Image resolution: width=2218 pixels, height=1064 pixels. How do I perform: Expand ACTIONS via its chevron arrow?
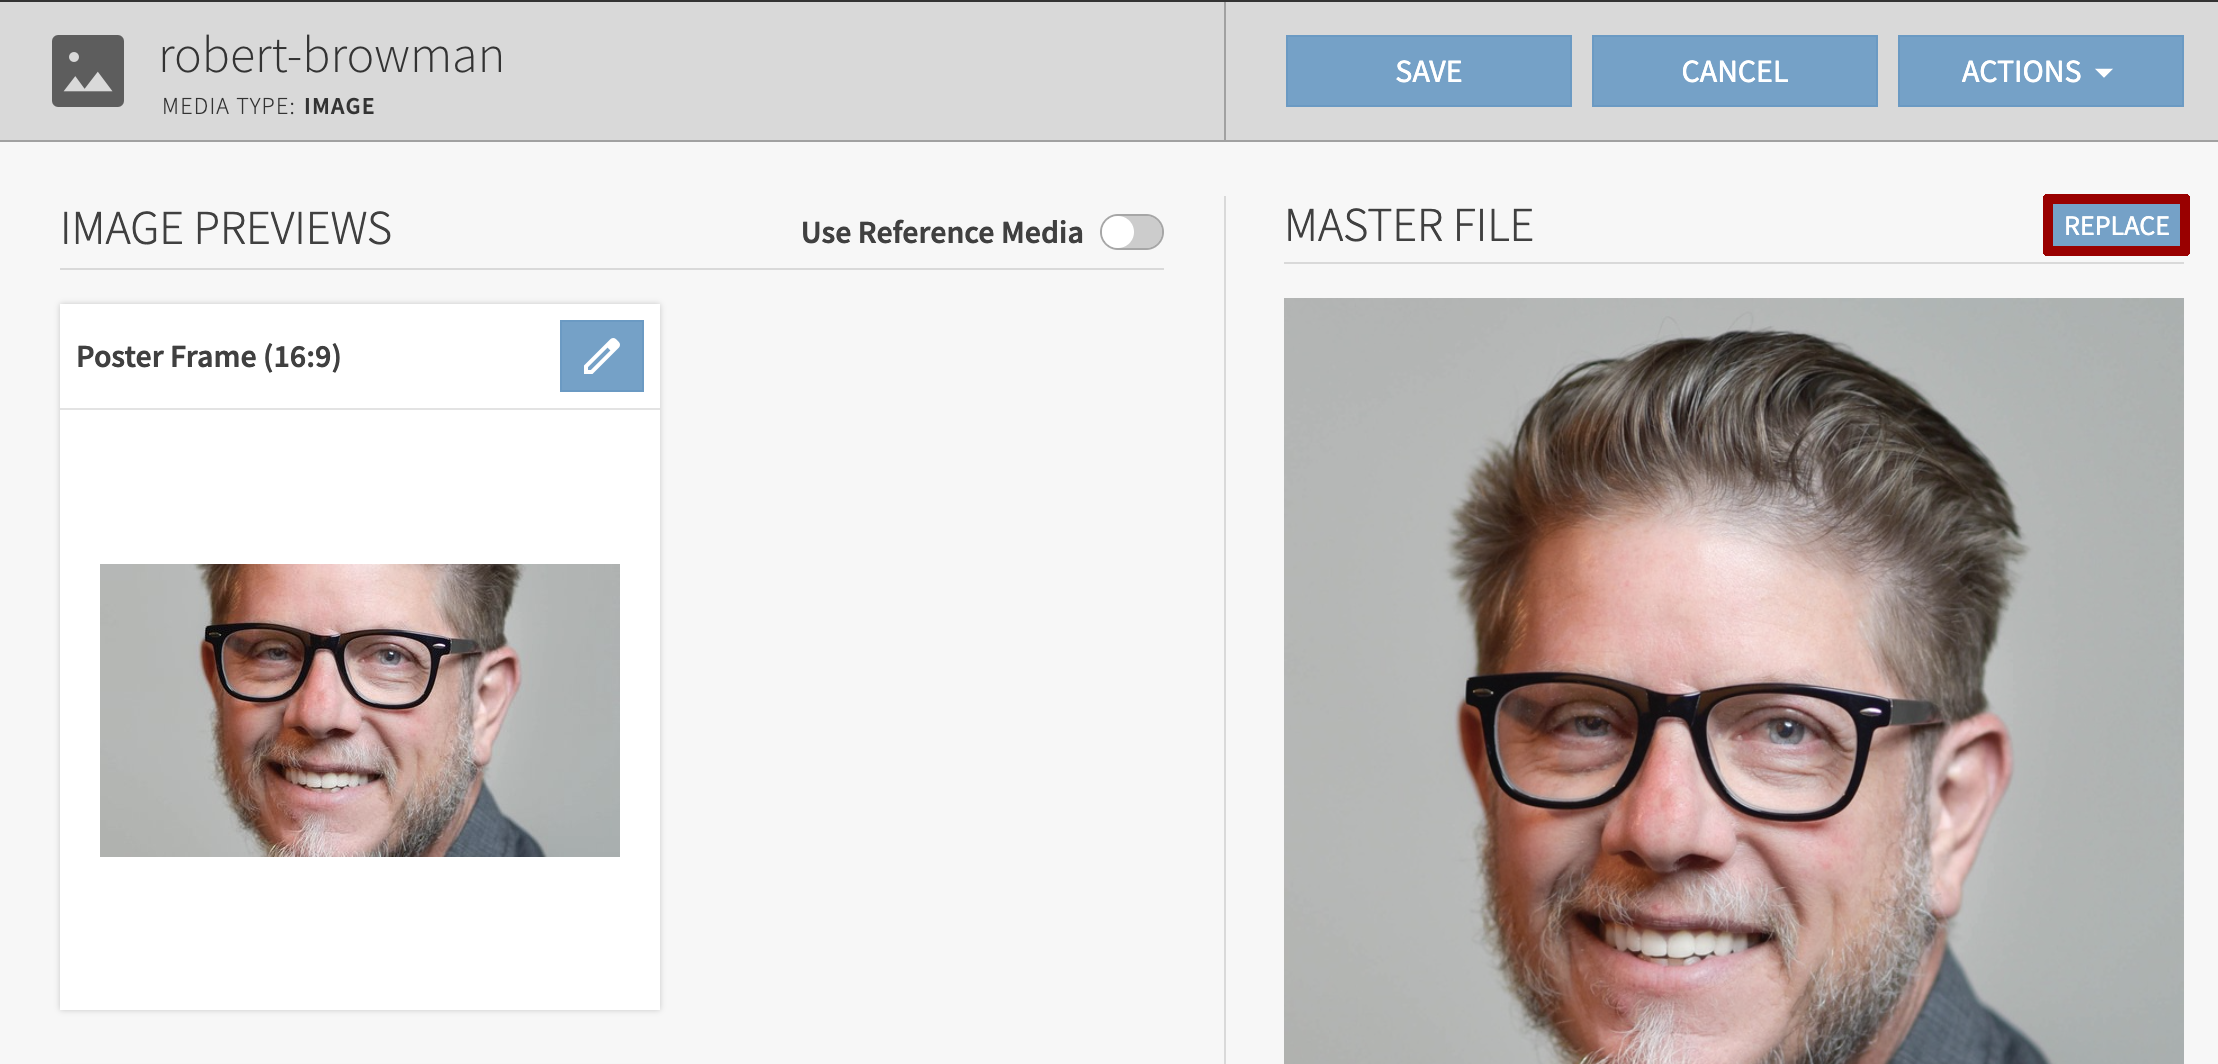point(2106,71)
